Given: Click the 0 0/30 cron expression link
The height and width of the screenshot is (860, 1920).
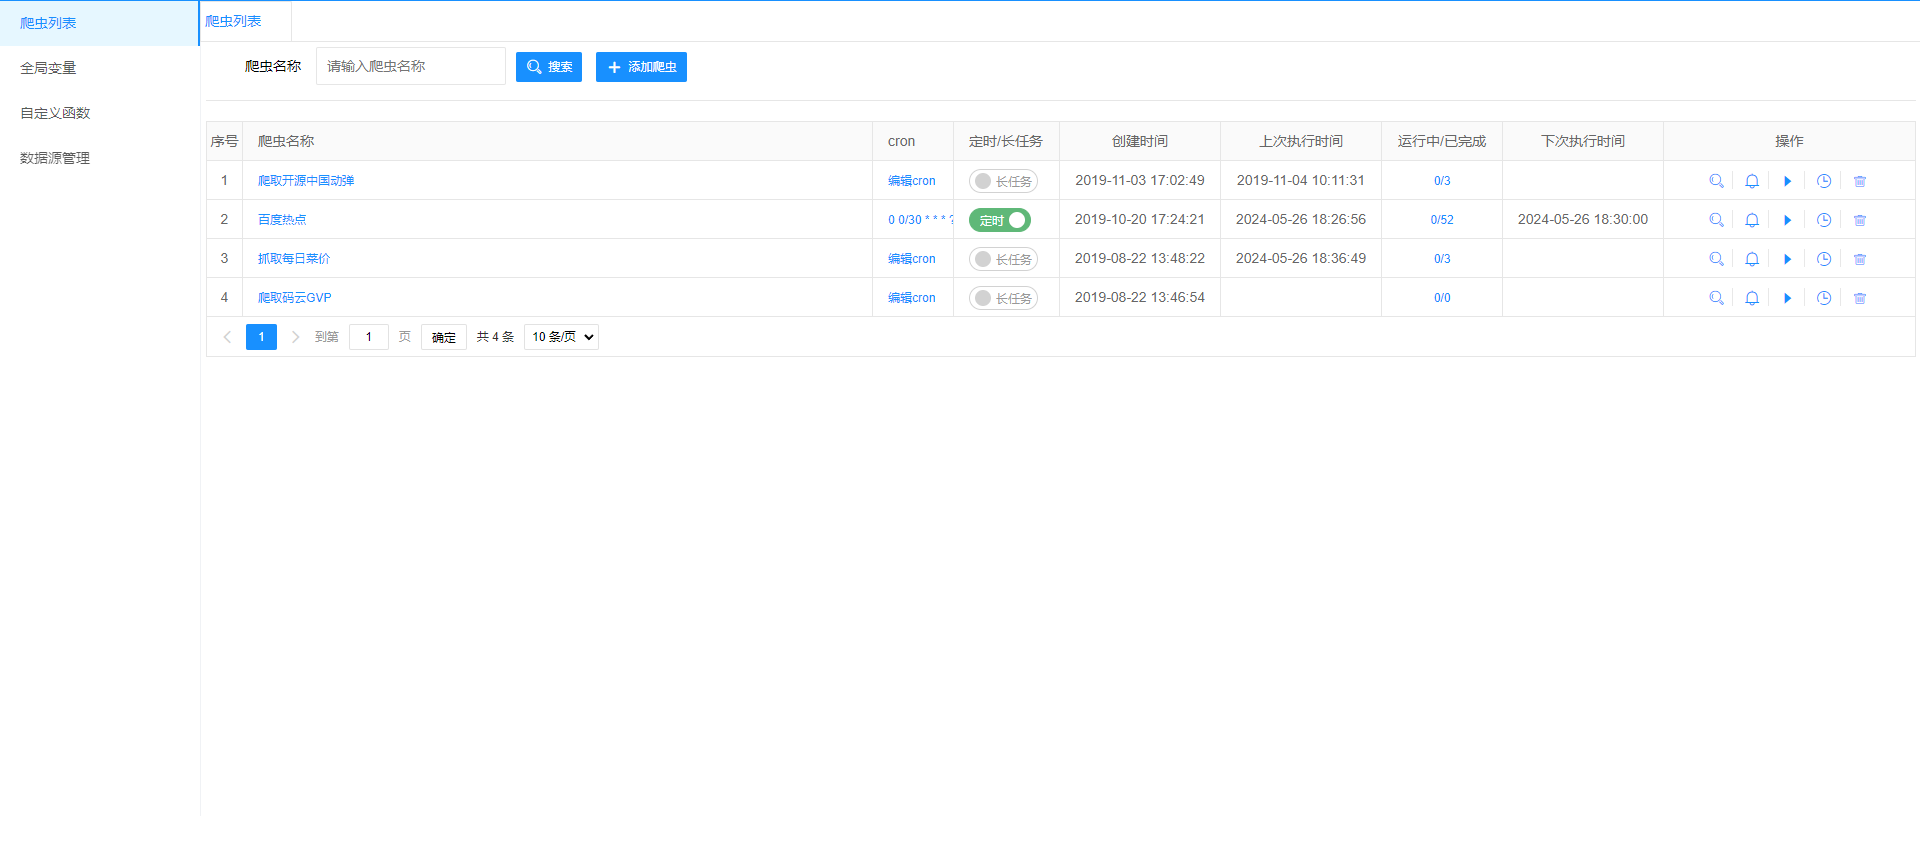Looking at the screenshot, I should 920,220.
